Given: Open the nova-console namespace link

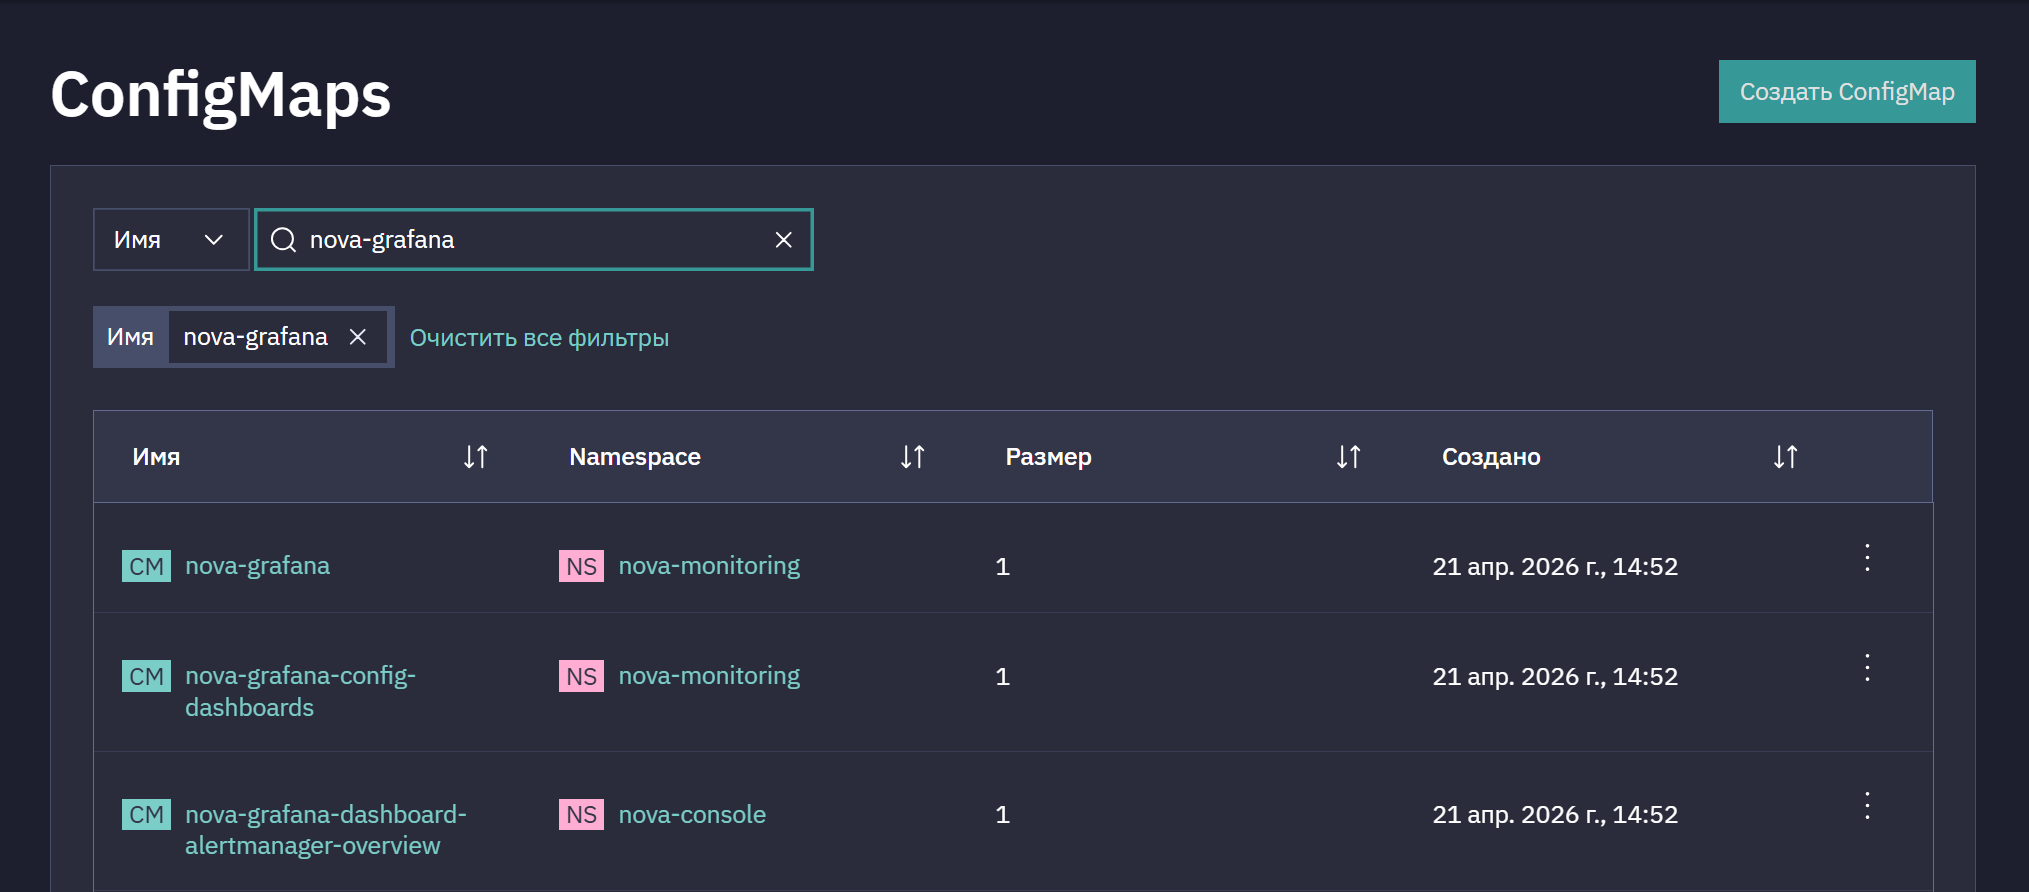Looking at the screenshot, I should coord(692,815).
